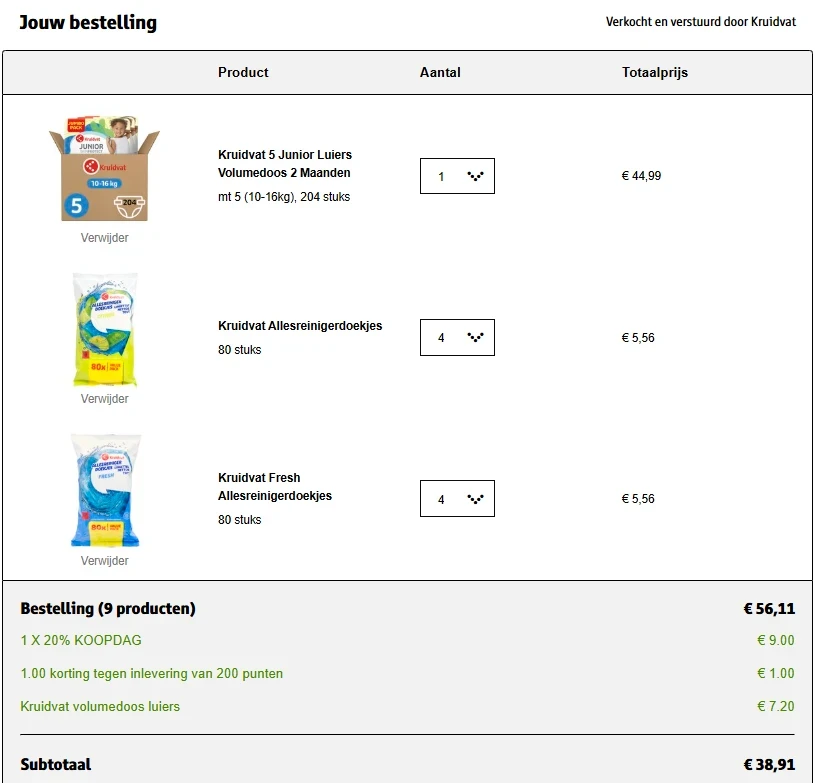Click the yellow Allesreinigerdoekjes product image
This screenshot has height=783, width=815.
click(104, 330)
